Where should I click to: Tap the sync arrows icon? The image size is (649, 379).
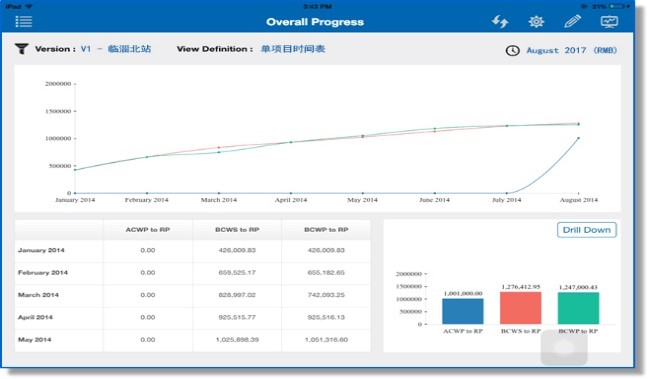(x=500, y=22)
